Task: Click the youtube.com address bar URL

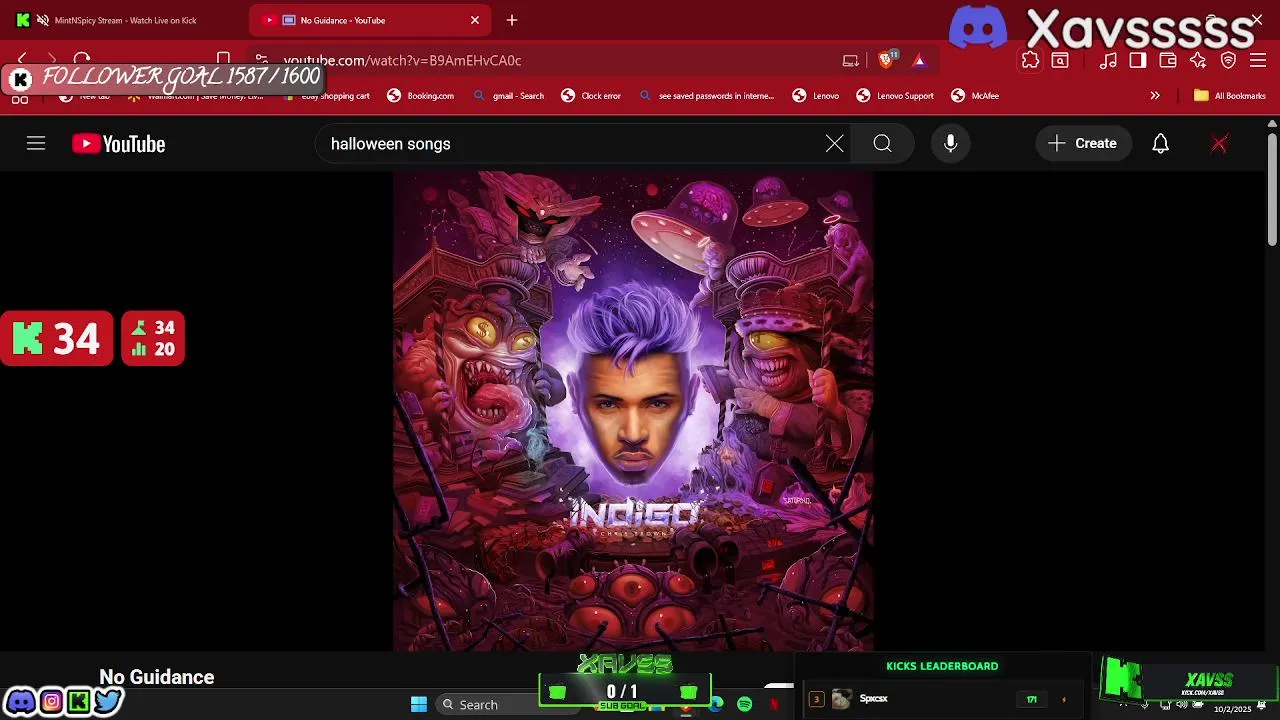Action: click(x=402, y=60)
